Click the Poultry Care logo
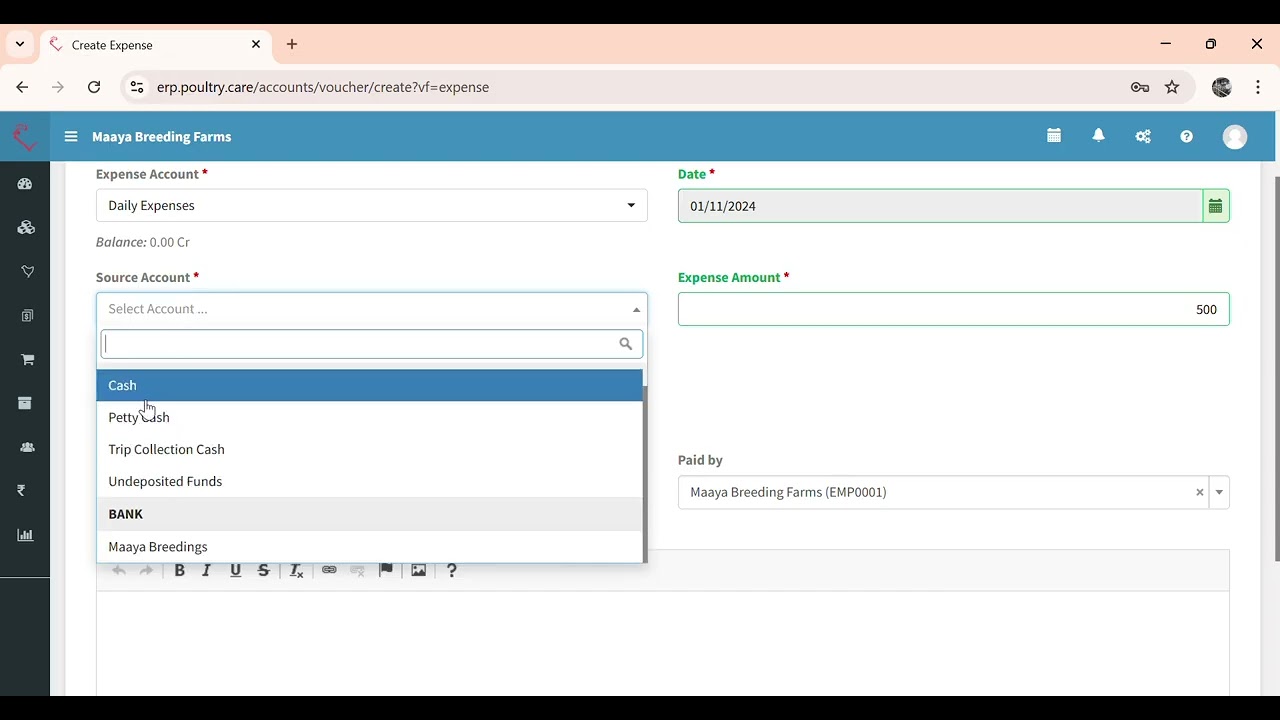This screenshot has width=1280, height=720. coord(25,137)
